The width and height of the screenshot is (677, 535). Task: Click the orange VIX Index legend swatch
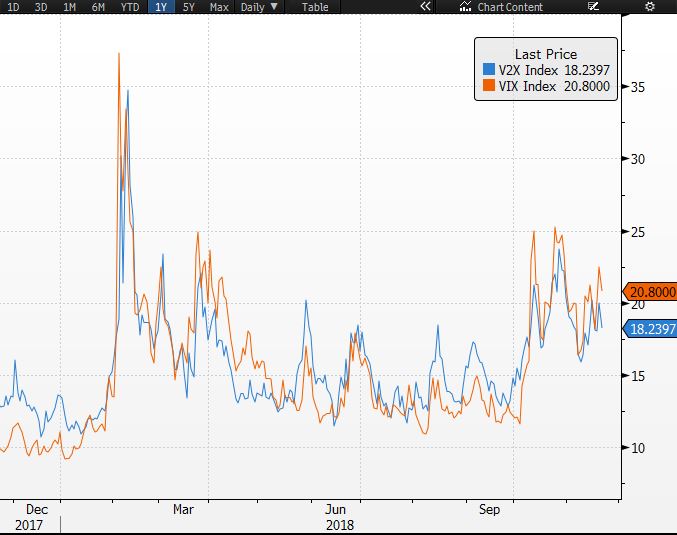489,85
